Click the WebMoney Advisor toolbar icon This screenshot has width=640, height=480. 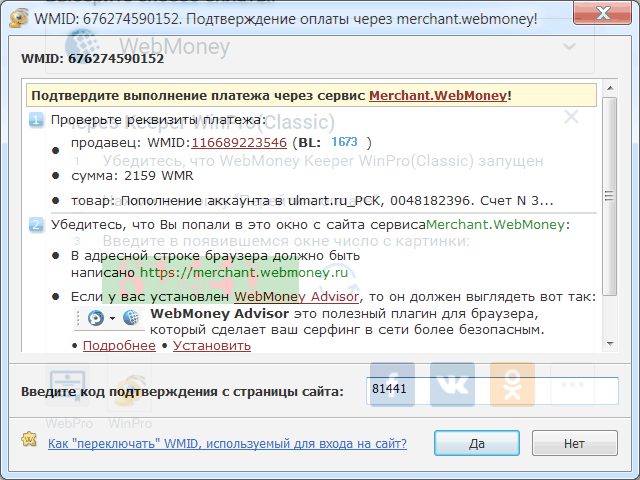pos(96,318)
